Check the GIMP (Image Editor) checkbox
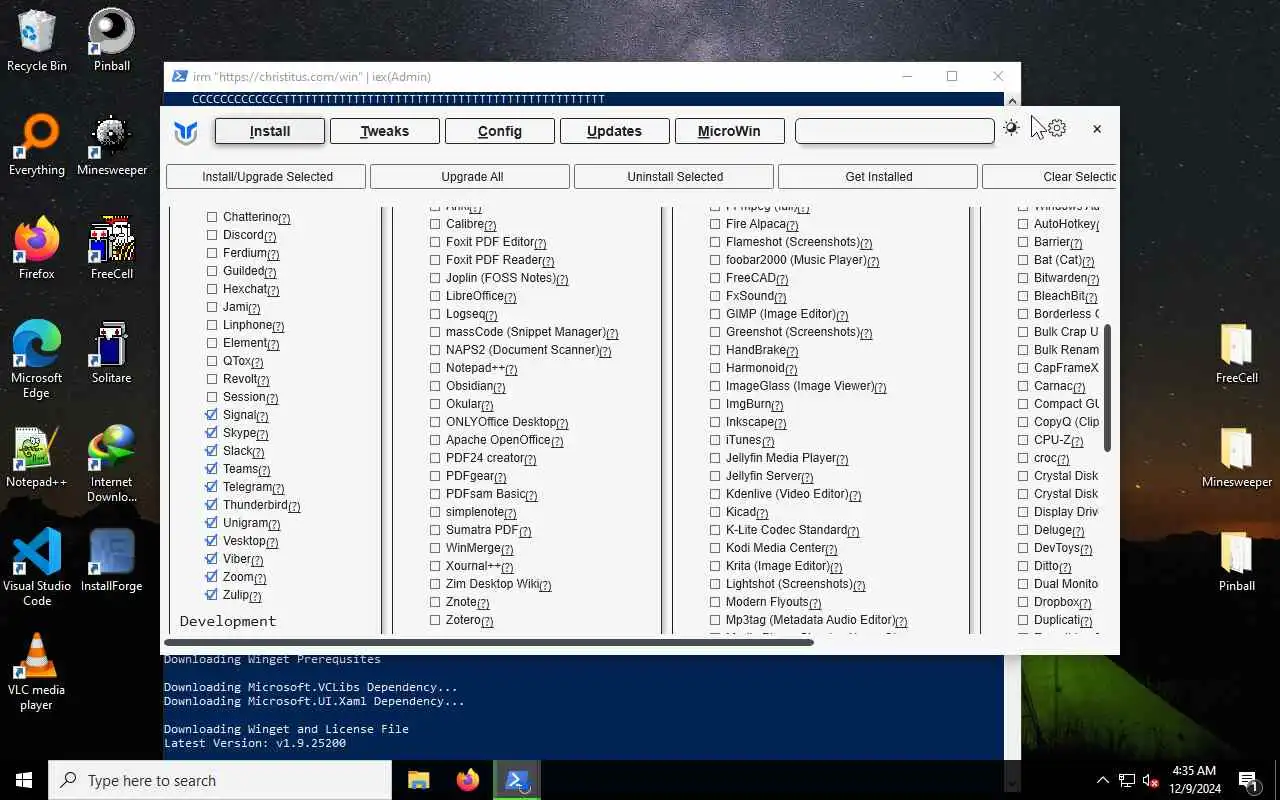 [x=715, y=314]
